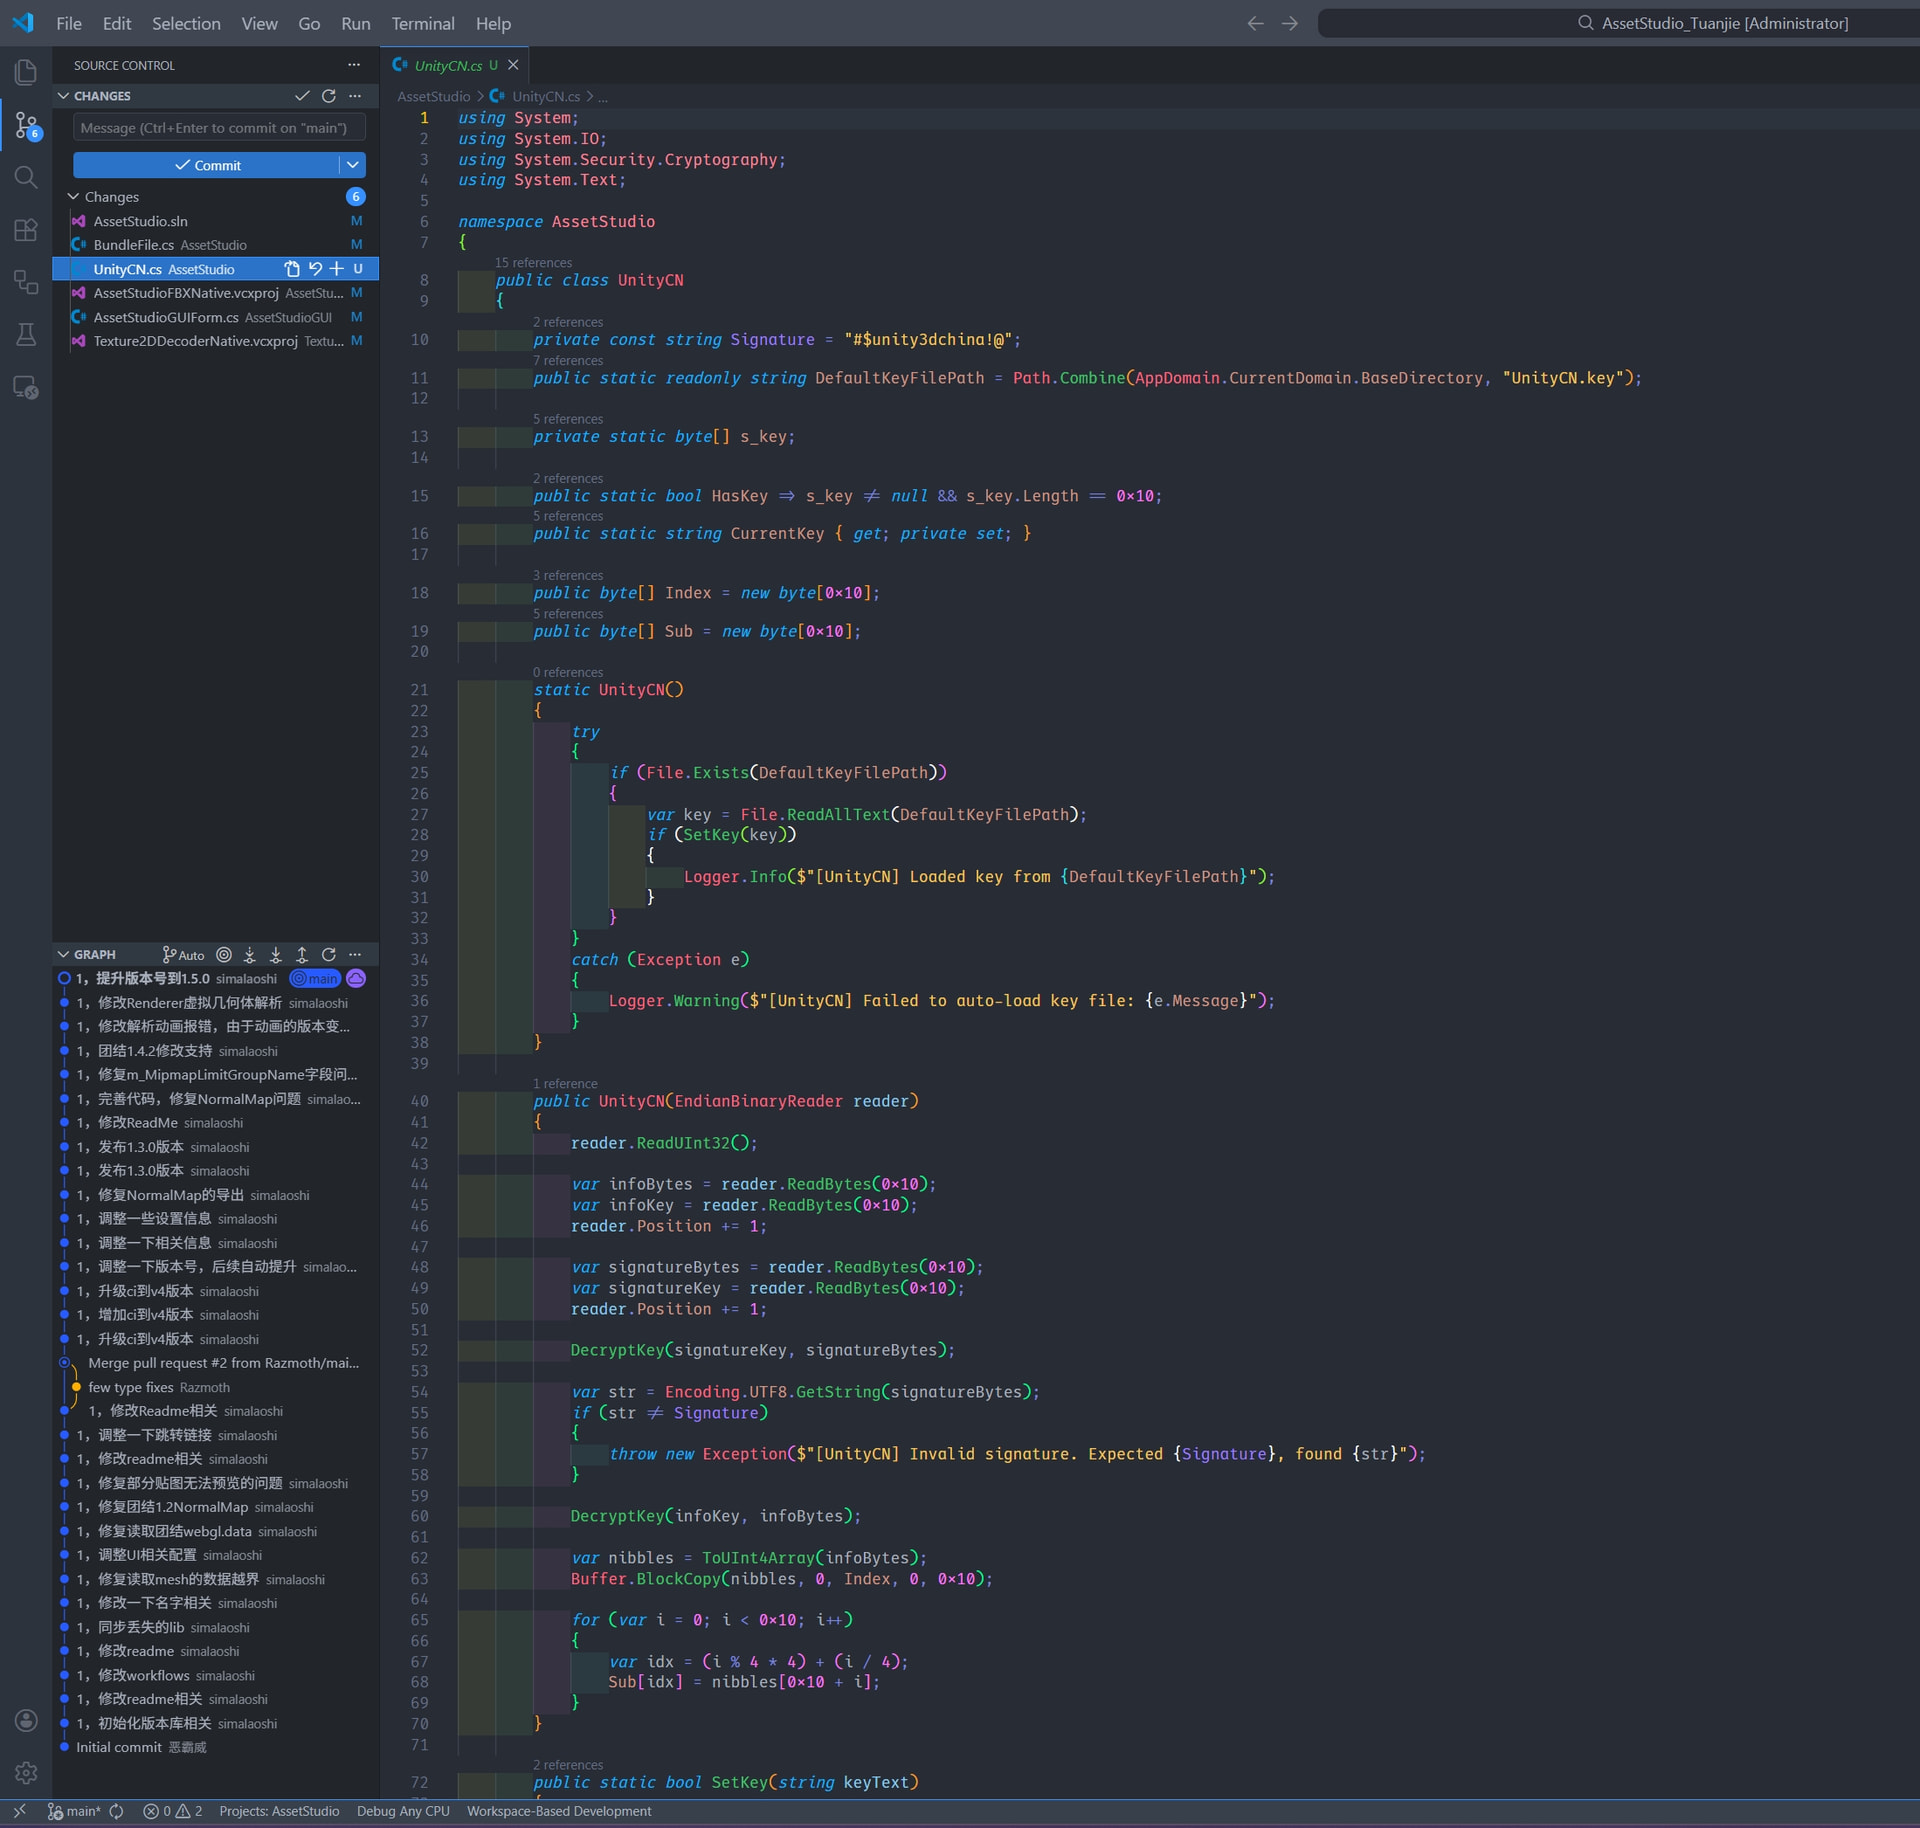Viewport: 1920px width, 1828px height.
Task: Click the cloud remote badge in graph
Action: pyautogui.click(x=356, y=979)
